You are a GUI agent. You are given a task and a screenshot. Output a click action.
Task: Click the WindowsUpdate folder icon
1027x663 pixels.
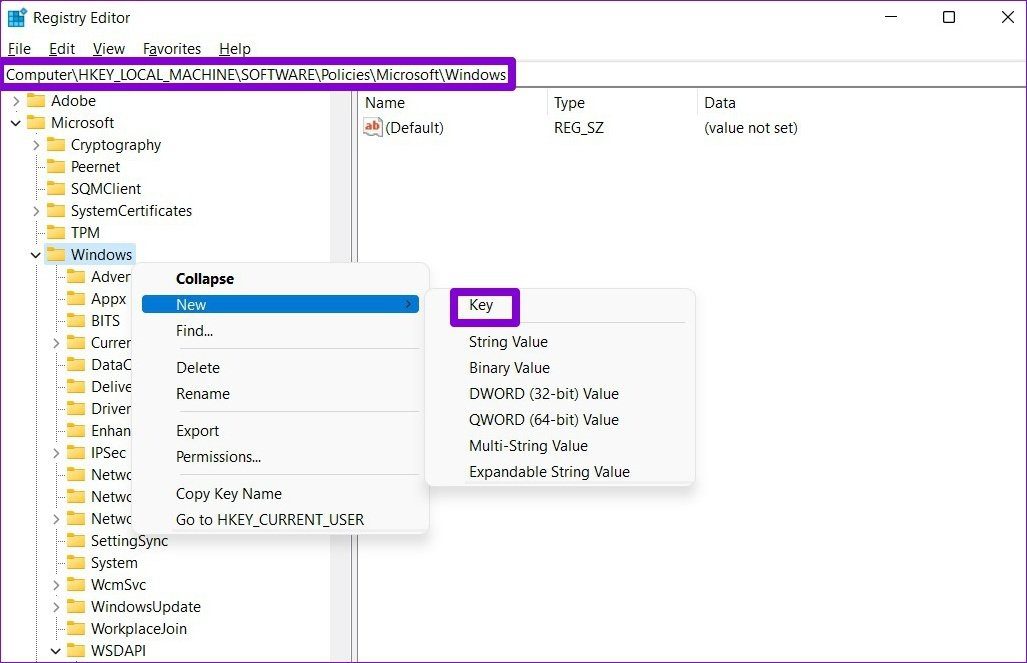[76, 607]
